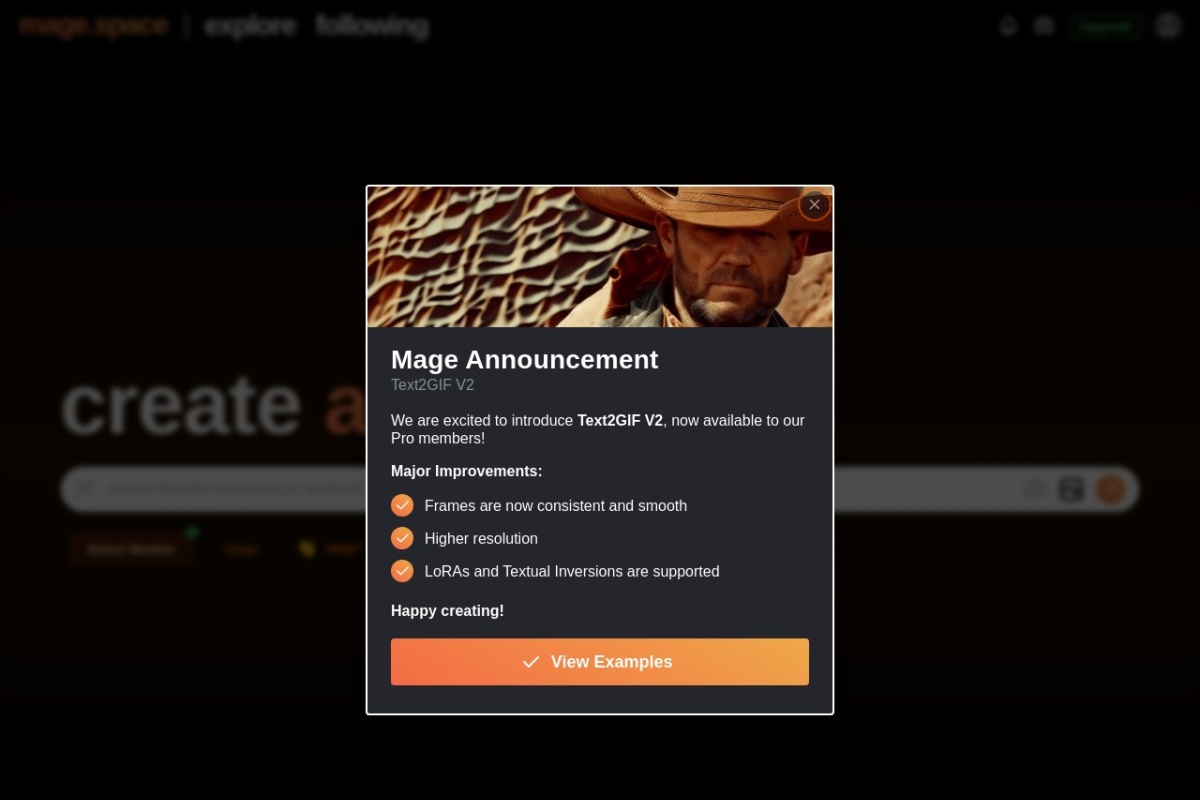Click the "Happy creating!" text
The height and width of the screenshot is (800, 1200).
point(447,611)
